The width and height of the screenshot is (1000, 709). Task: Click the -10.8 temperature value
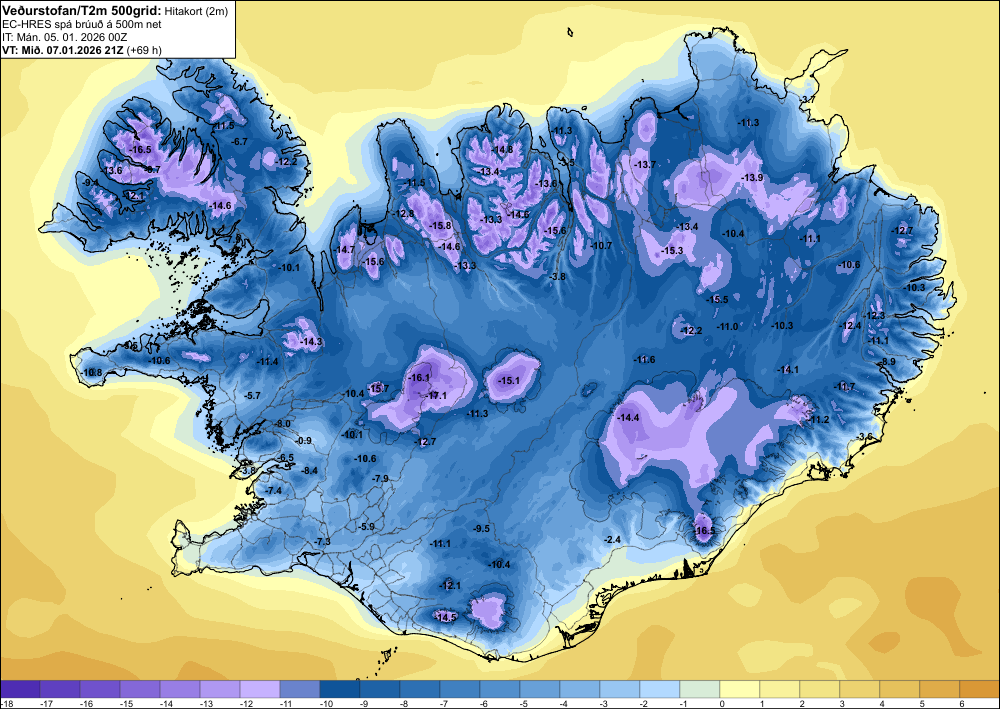pos(92,372)
